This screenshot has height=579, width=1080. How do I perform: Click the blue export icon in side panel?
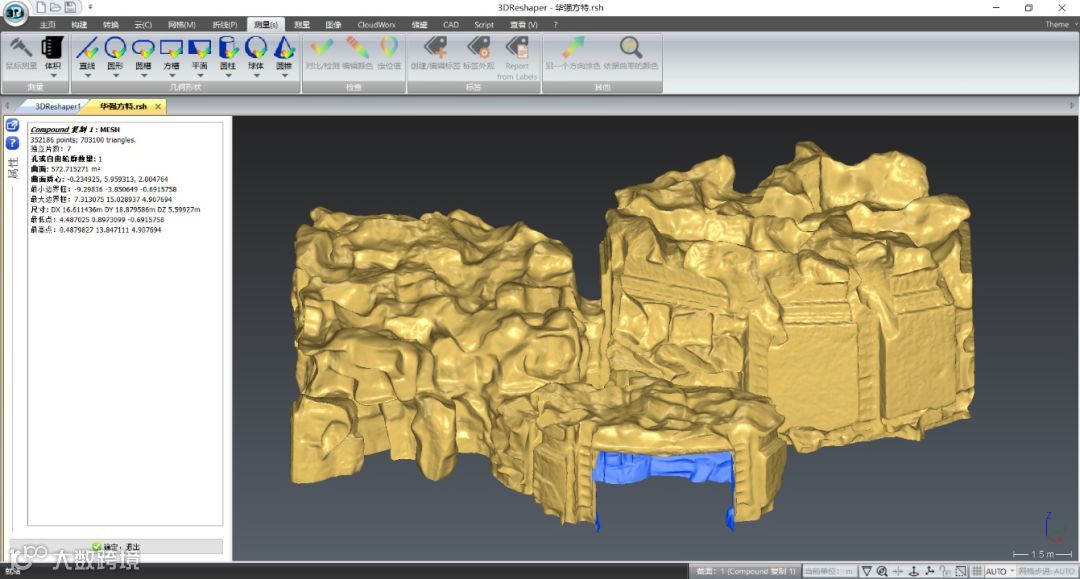[12, 125]
